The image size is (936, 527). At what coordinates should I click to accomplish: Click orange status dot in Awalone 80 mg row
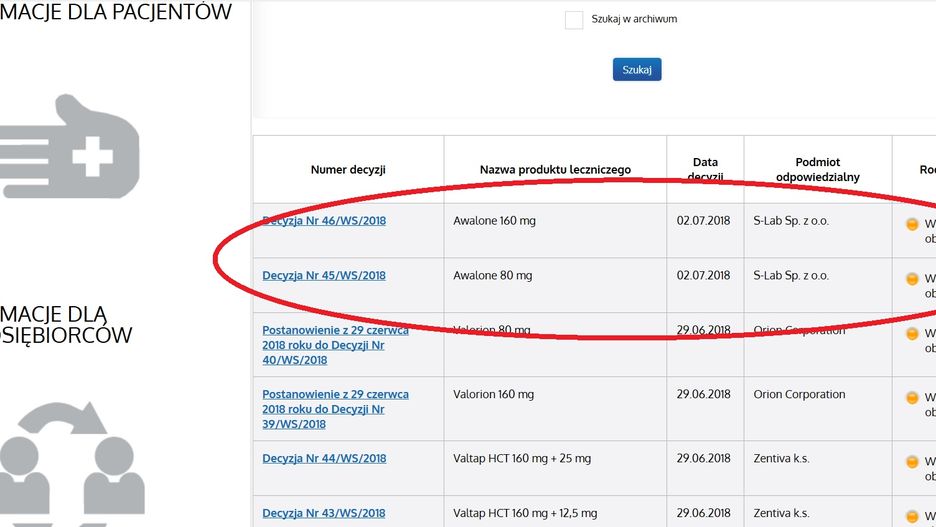(x=912, y=279)
